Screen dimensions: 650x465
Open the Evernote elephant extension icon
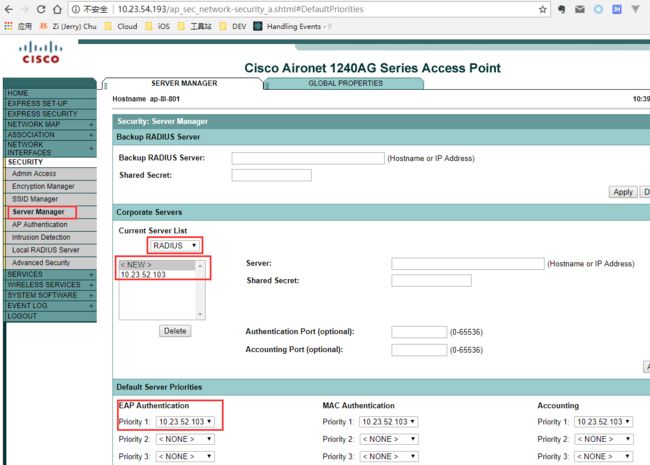coord(562,9)
